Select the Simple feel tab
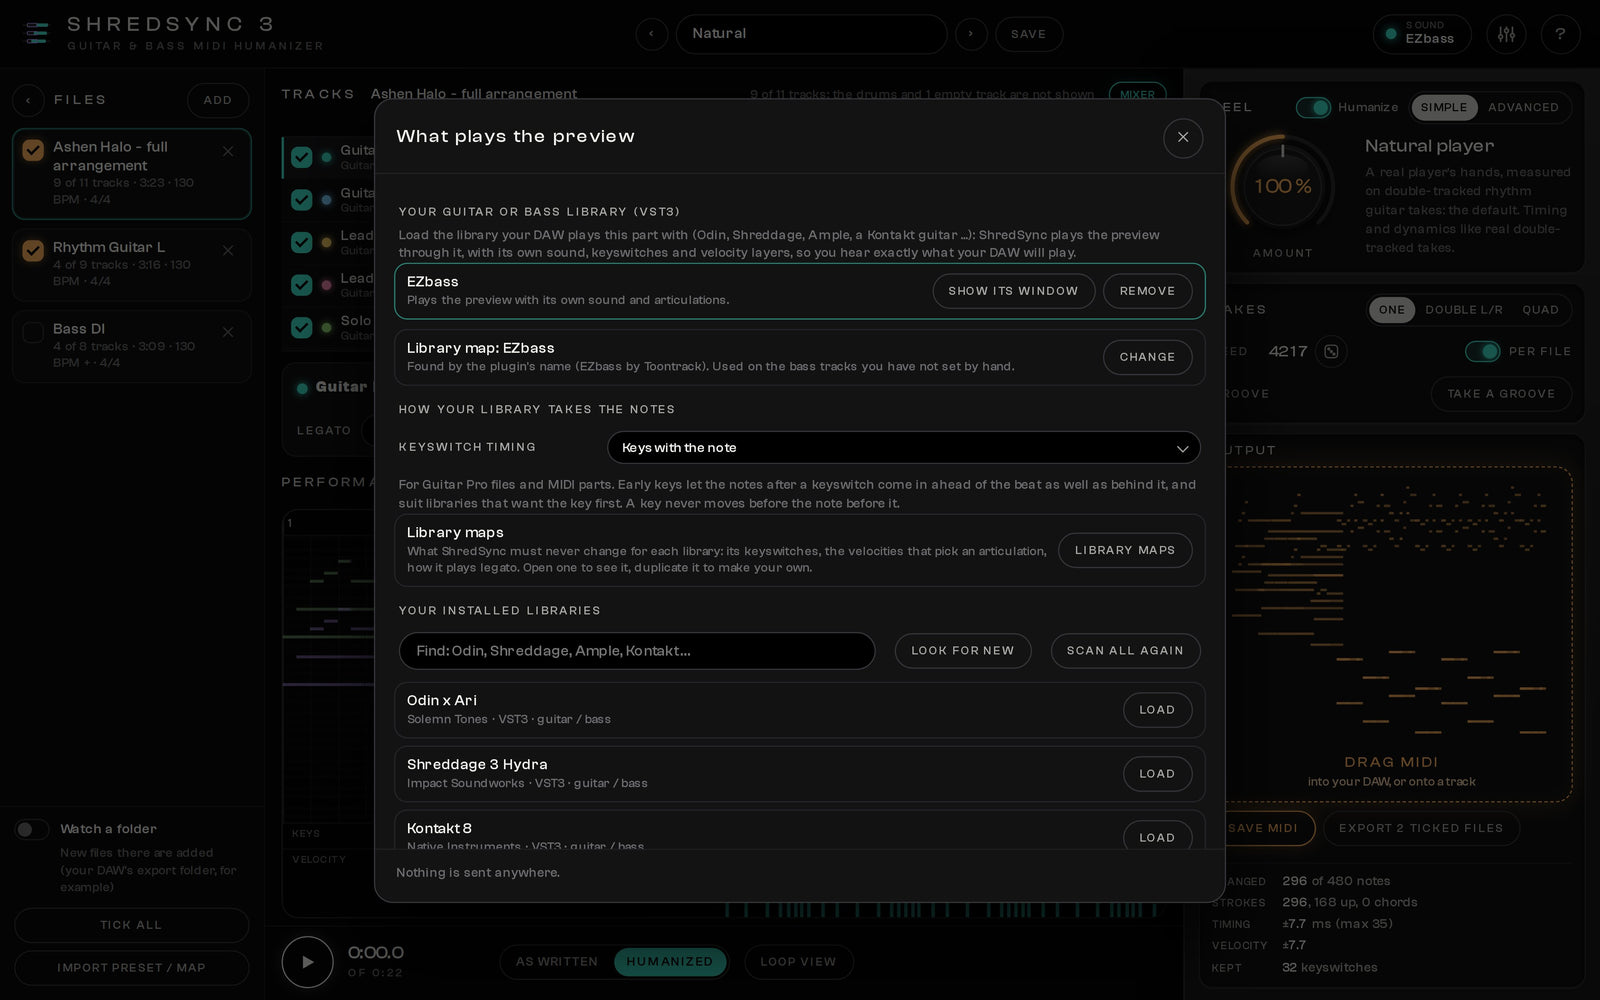 [x=1444, y=107]
